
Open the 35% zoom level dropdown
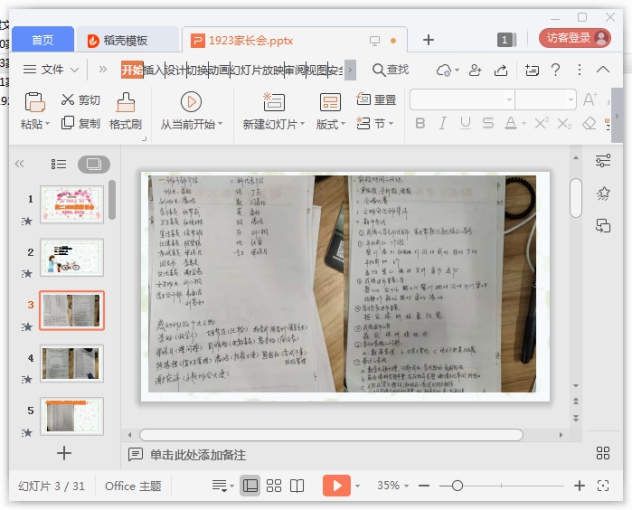coord(392,485)
